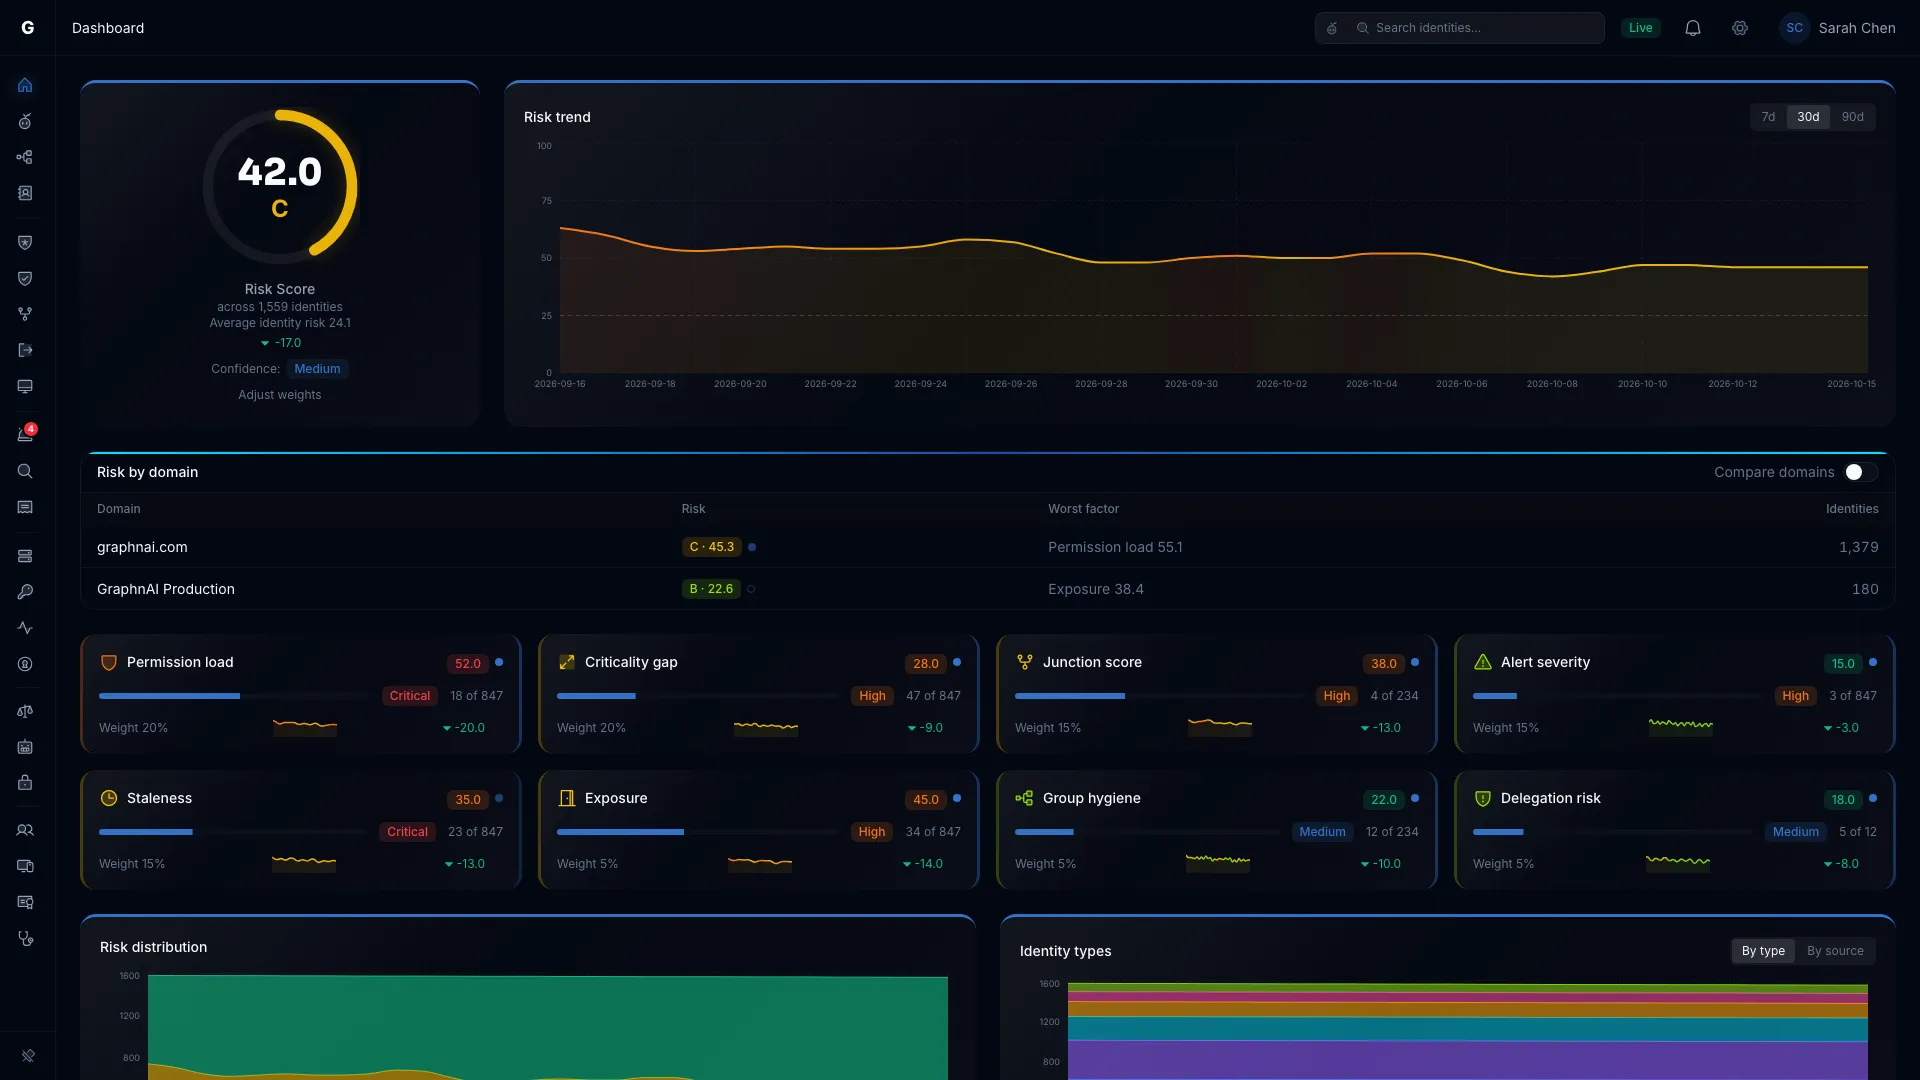The image size is (1920, 1080).
Task: Click the Exposure progress bar
Action: (697, 832)
